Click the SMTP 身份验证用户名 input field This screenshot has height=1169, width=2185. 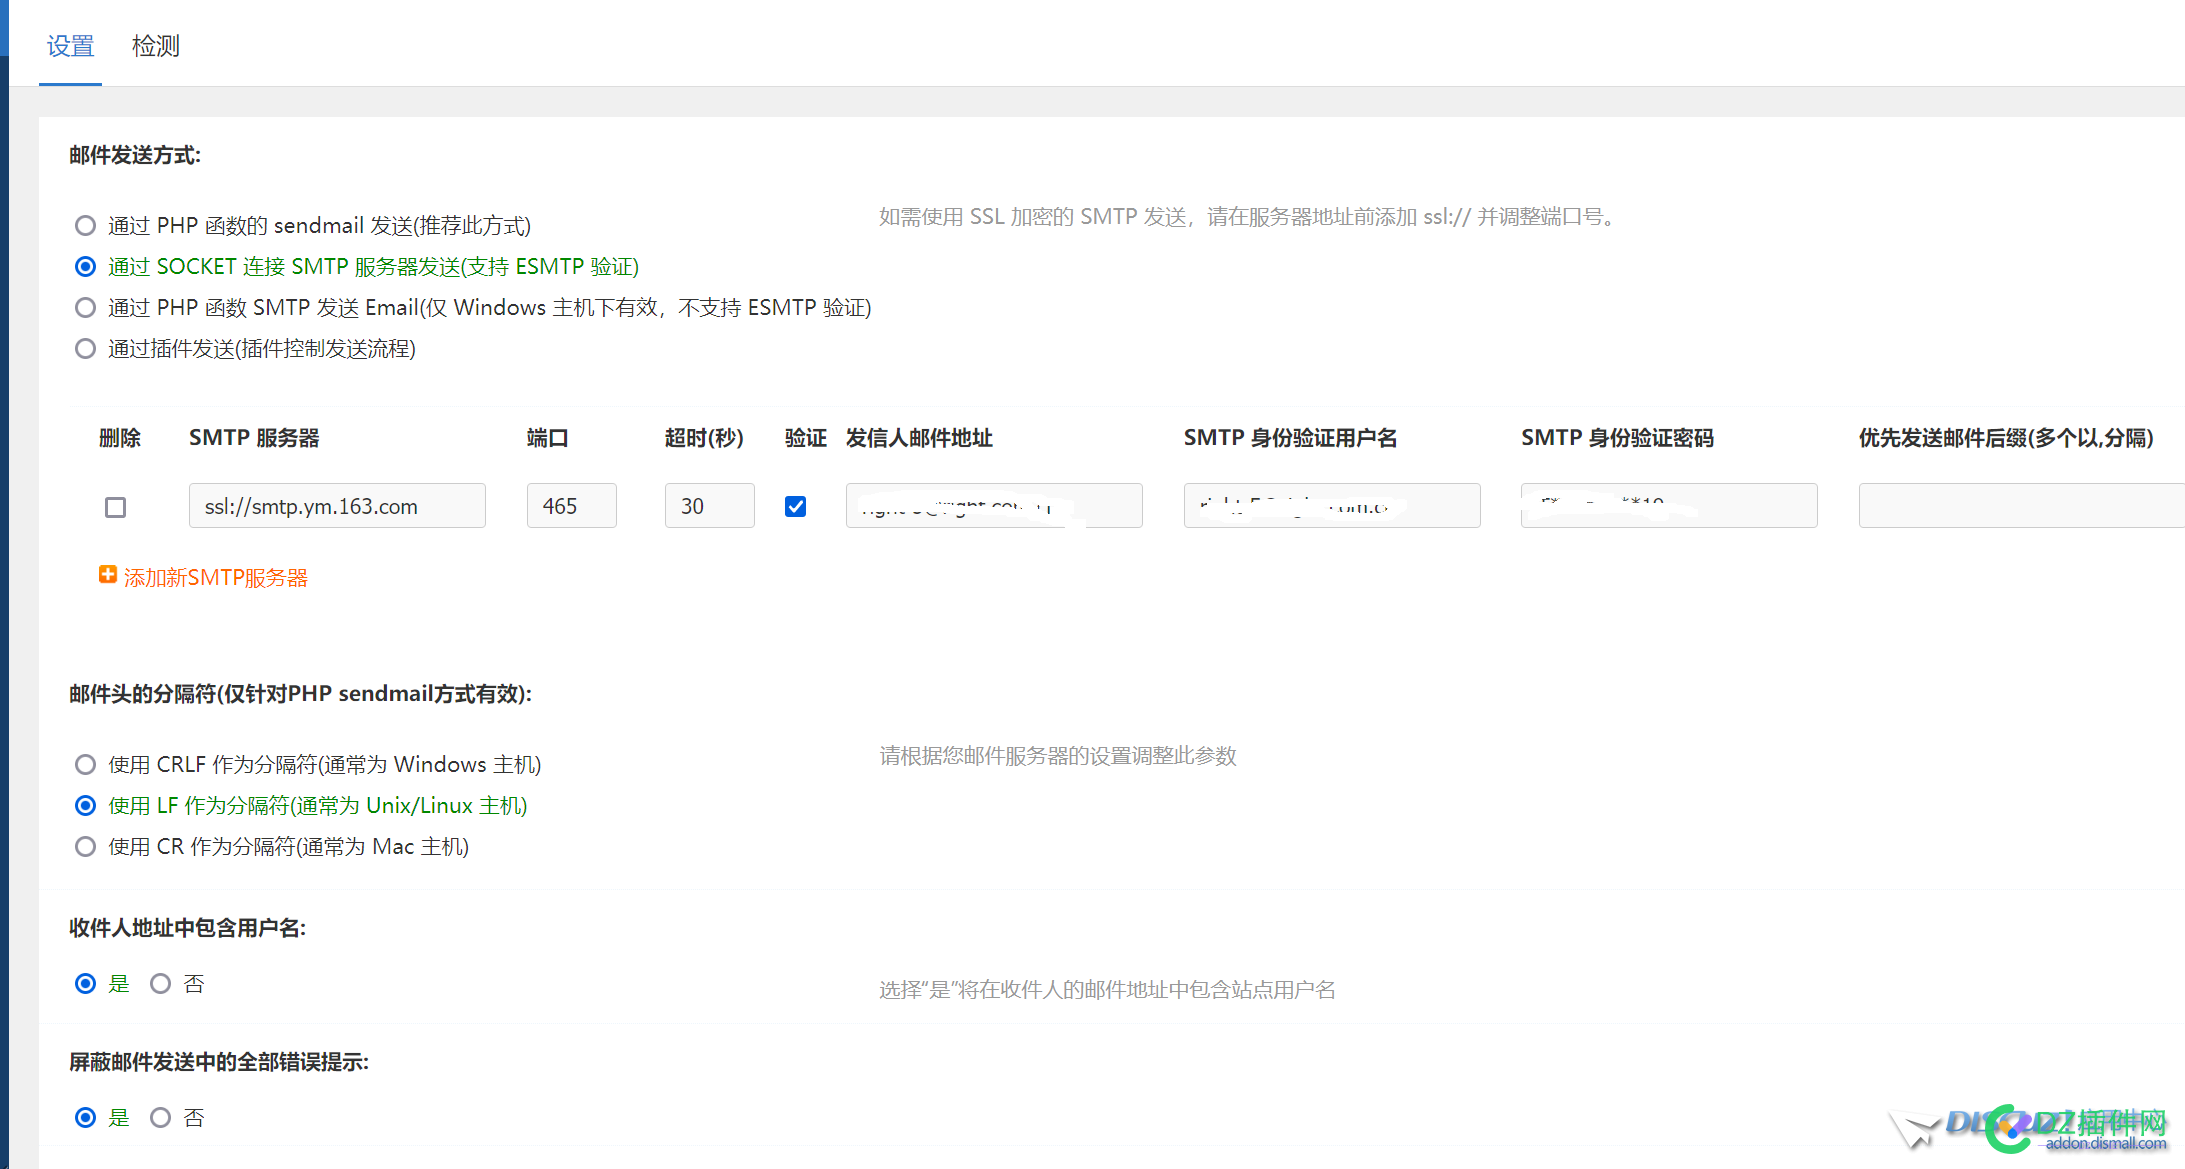[x=1332, y=506]
